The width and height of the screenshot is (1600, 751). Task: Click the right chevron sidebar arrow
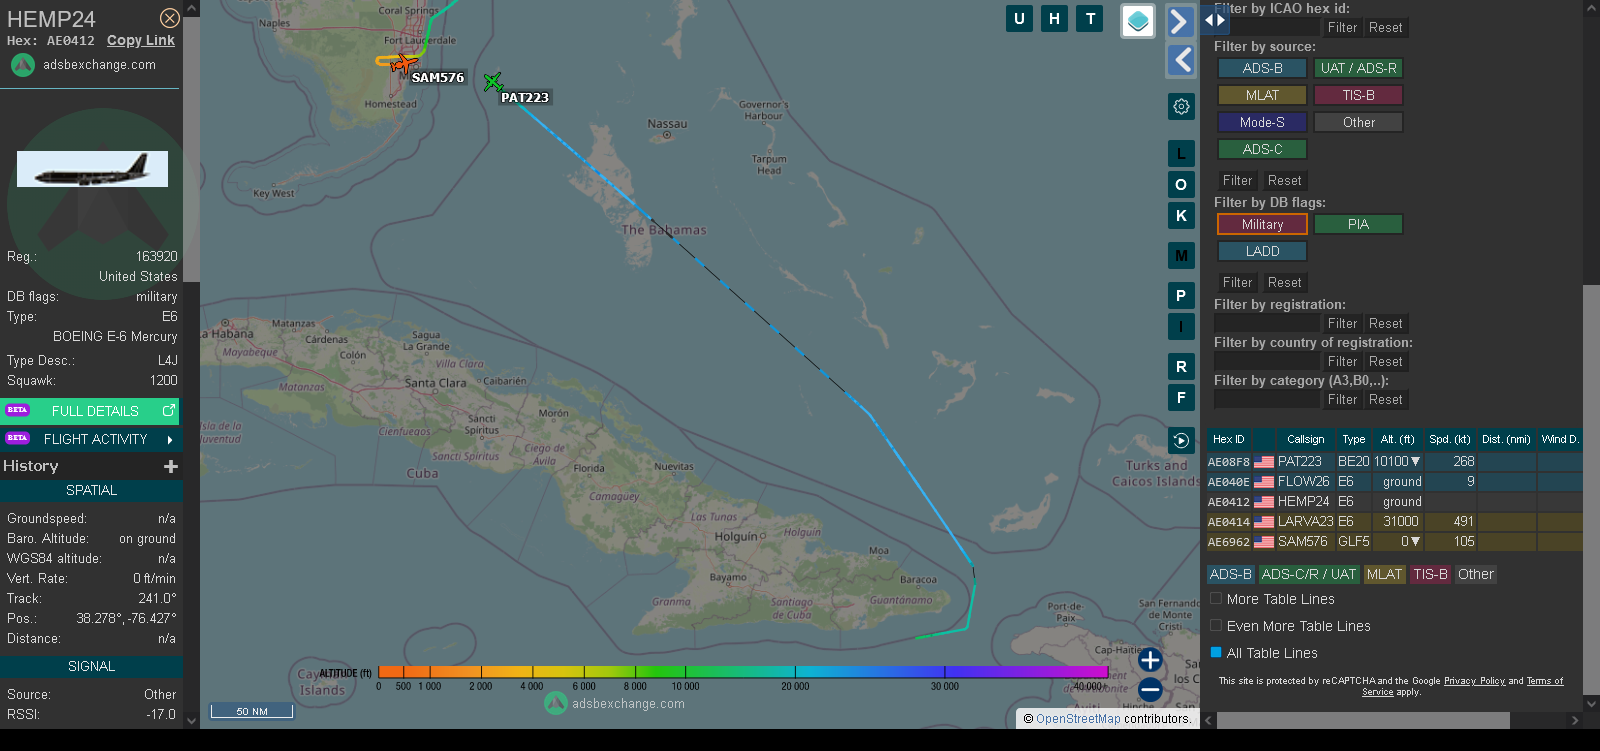click(1181, 21)
